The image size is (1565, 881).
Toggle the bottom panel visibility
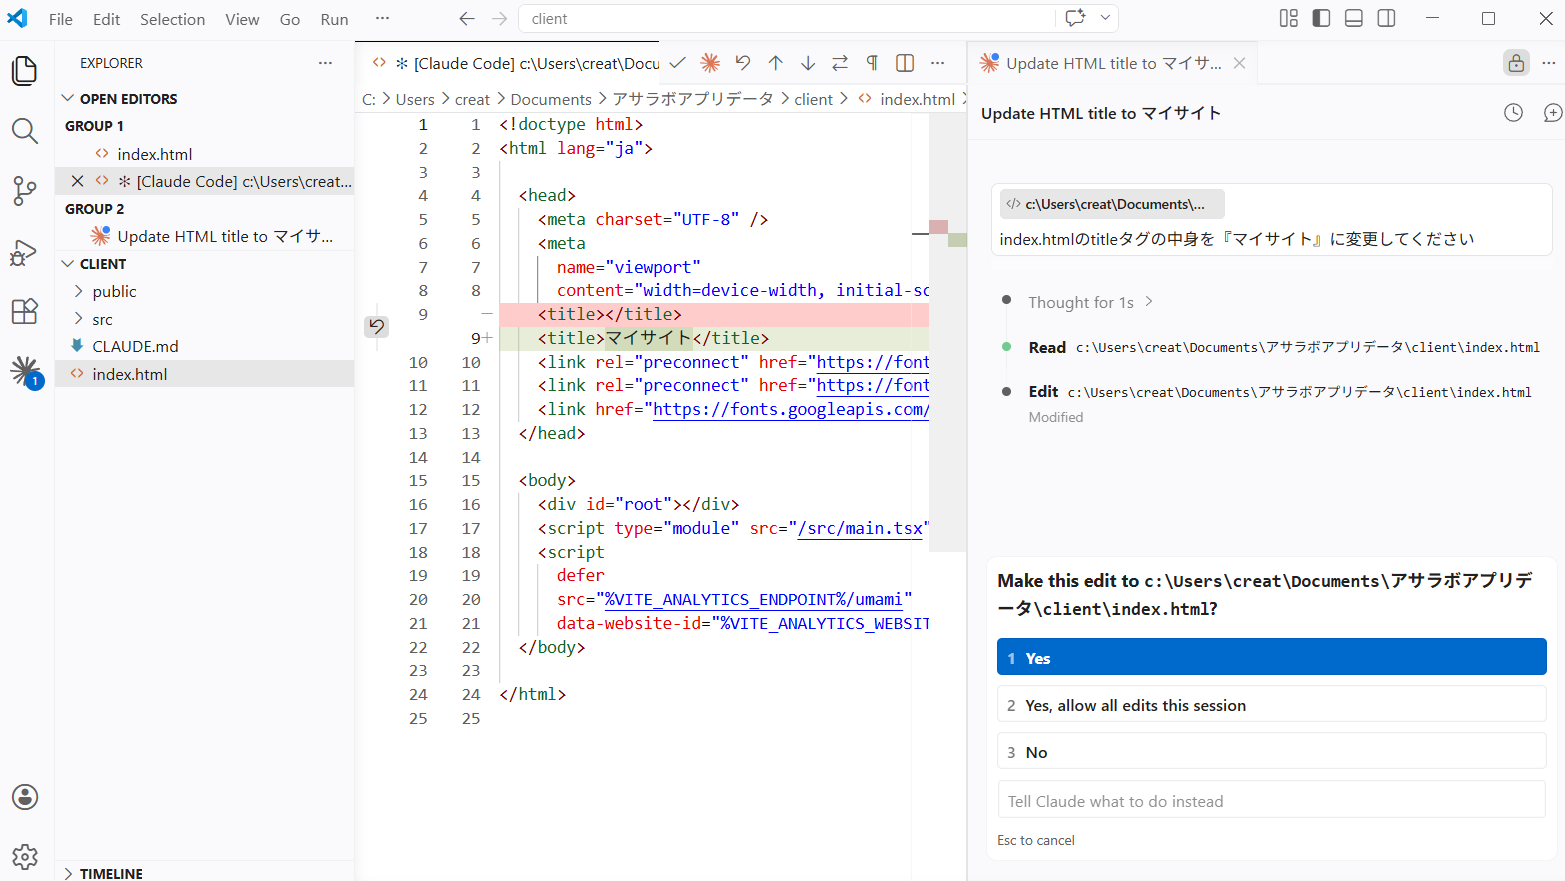tap(1353, 17)
